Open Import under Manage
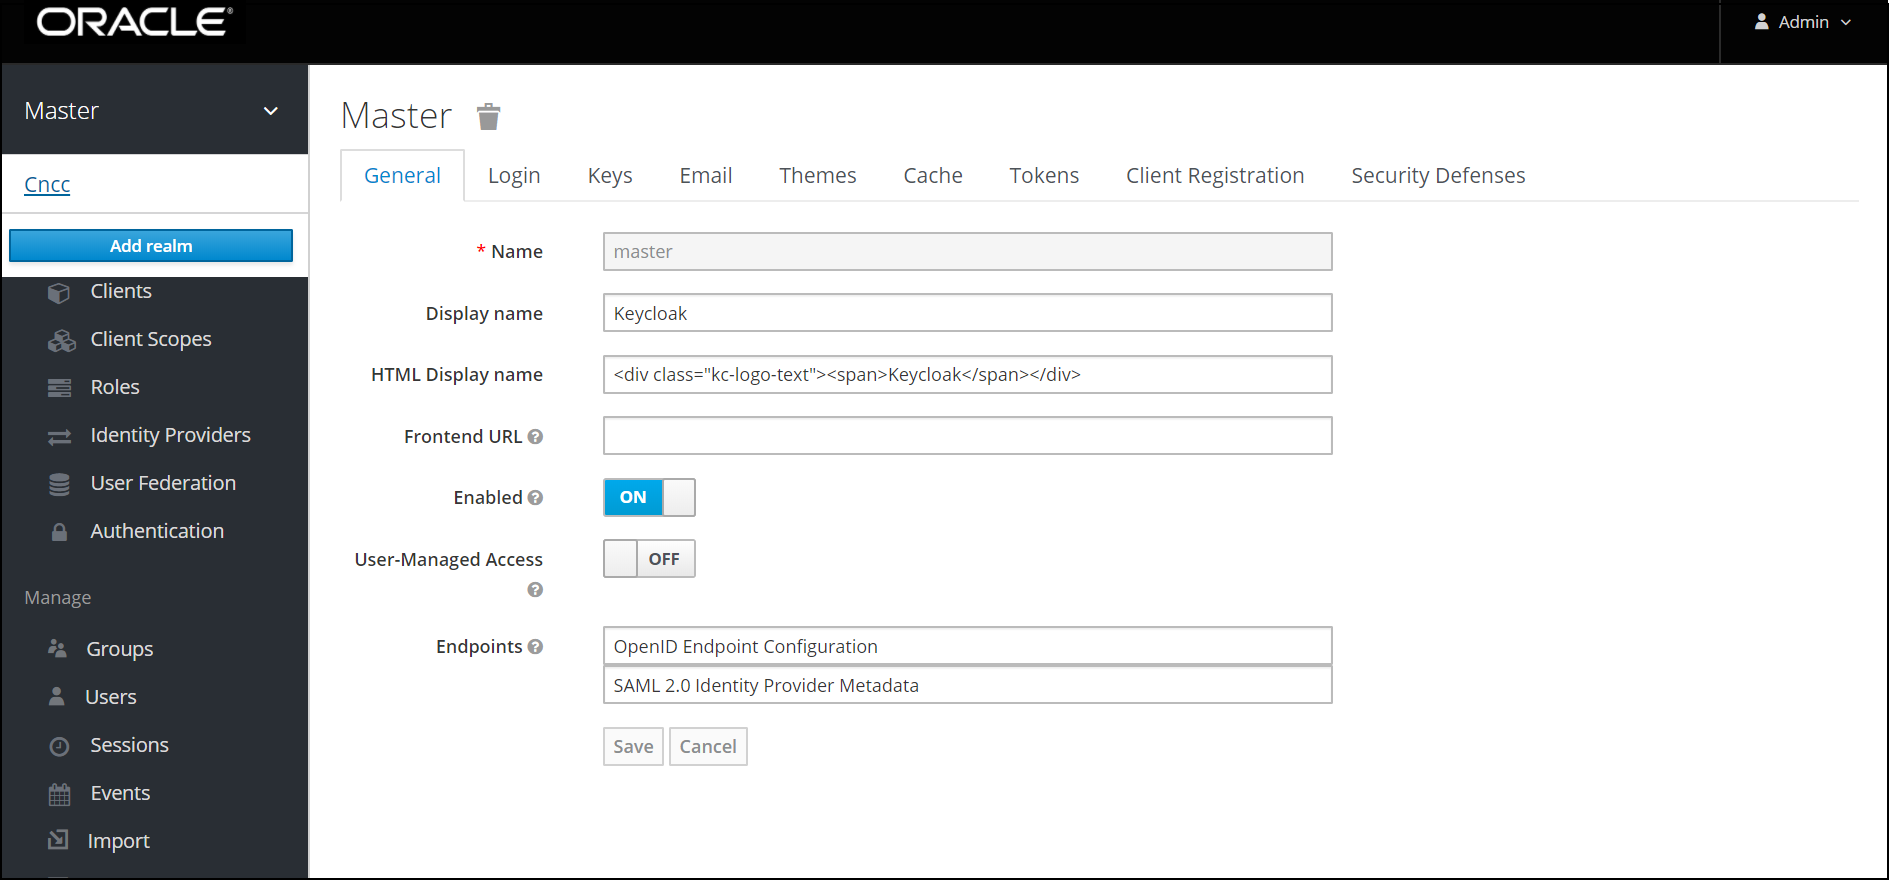The image size is (1889, 880). [x=118, y=841]
